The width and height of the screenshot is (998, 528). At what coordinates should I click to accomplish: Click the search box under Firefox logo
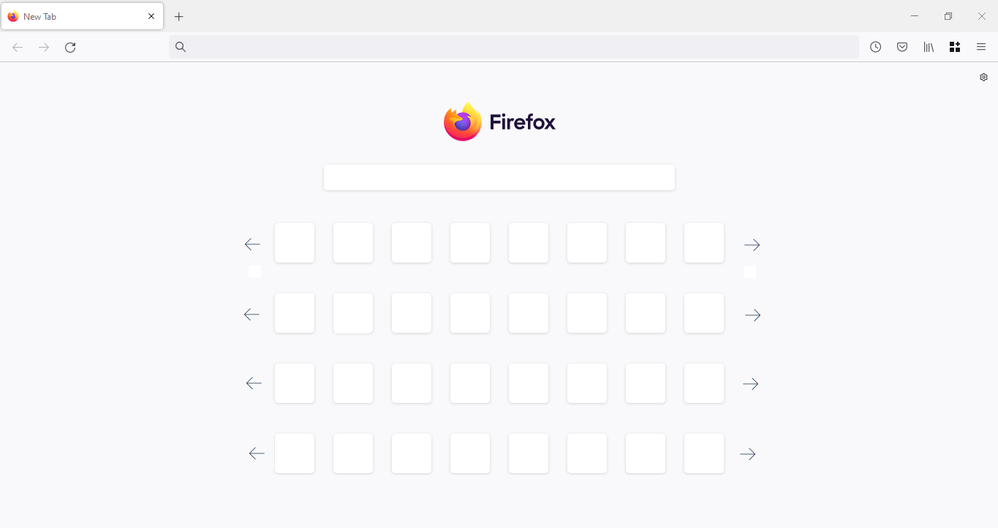coord(499,177)
